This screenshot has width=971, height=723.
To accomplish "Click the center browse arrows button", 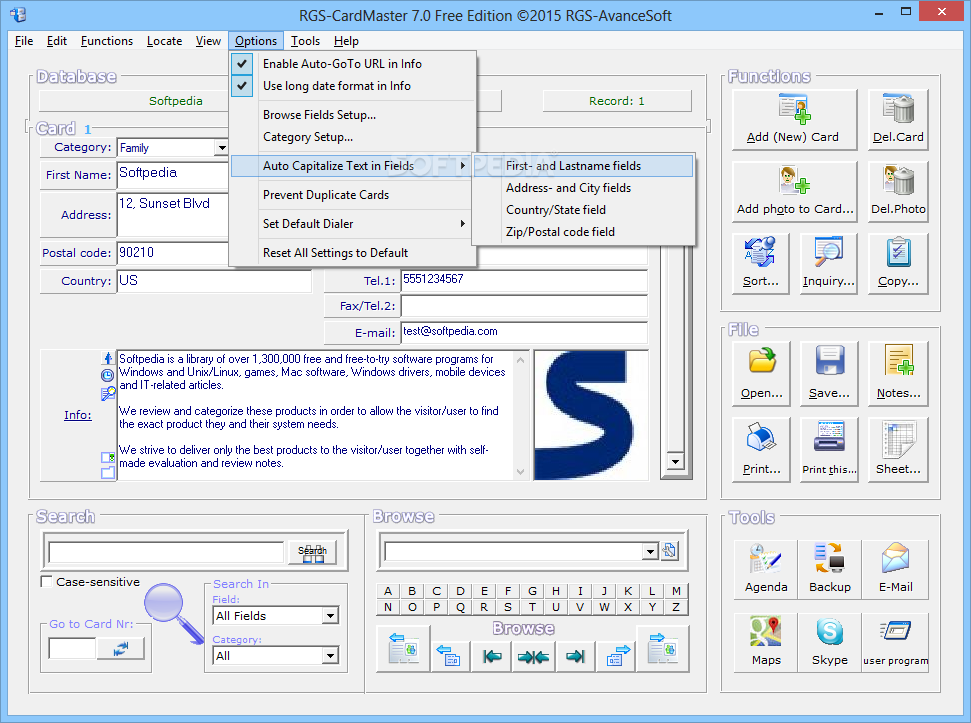I will click(x=533, y=656).
